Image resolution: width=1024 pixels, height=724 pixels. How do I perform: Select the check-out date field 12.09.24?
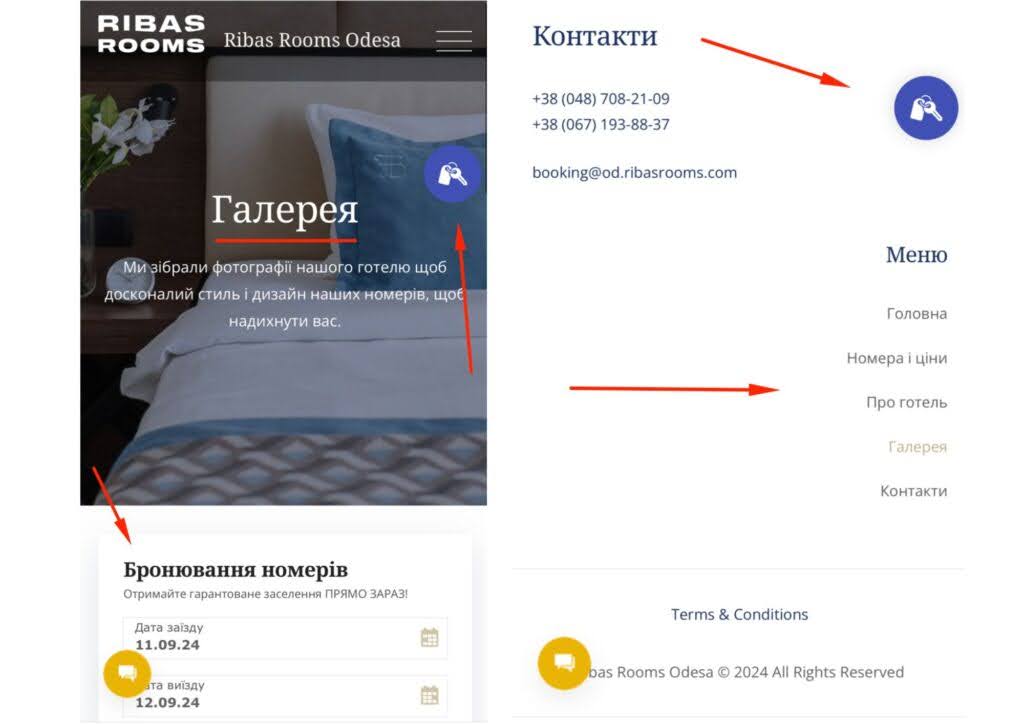pos(285,695)
